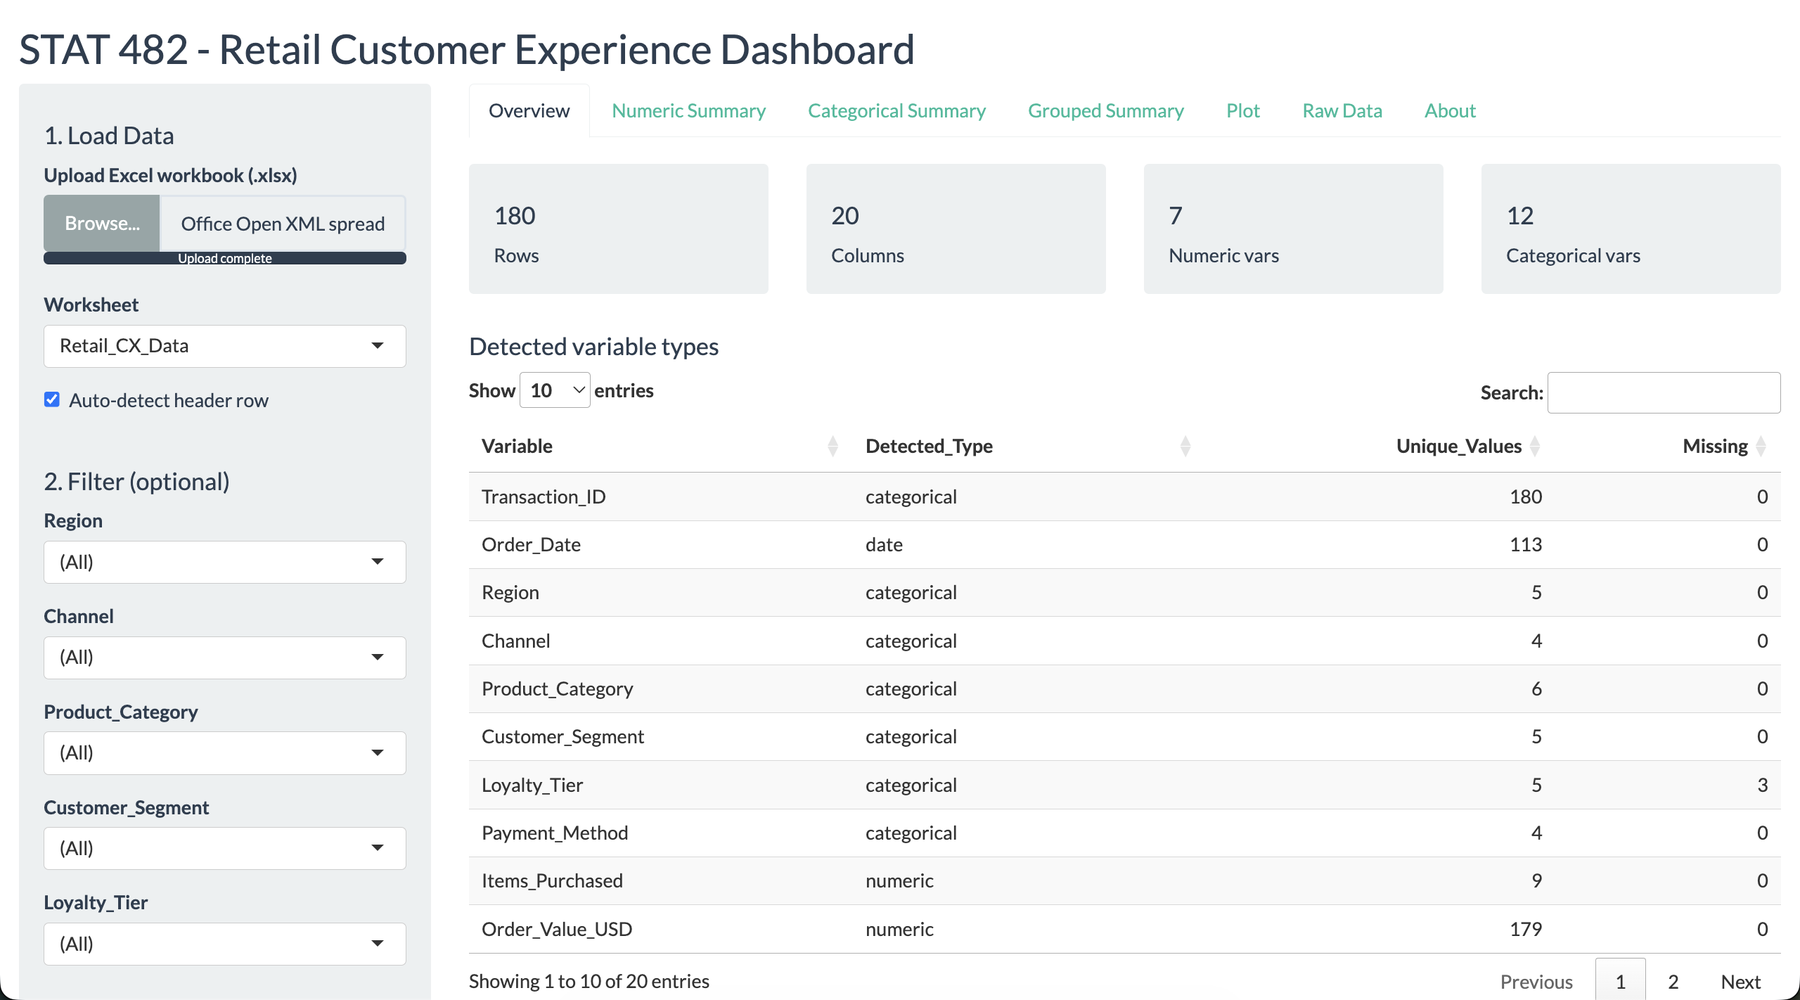Open the About tab

tap(1450, 111)
